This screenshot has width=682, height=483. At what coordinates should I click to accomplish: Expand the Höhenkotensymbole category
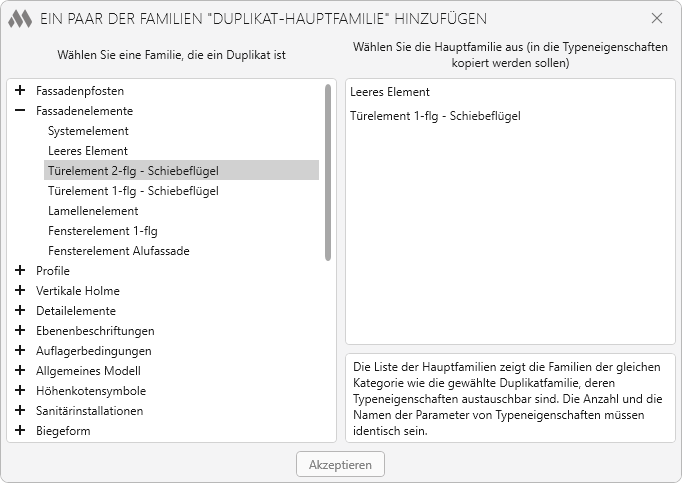pyautogui.click(x=20, y=391)
